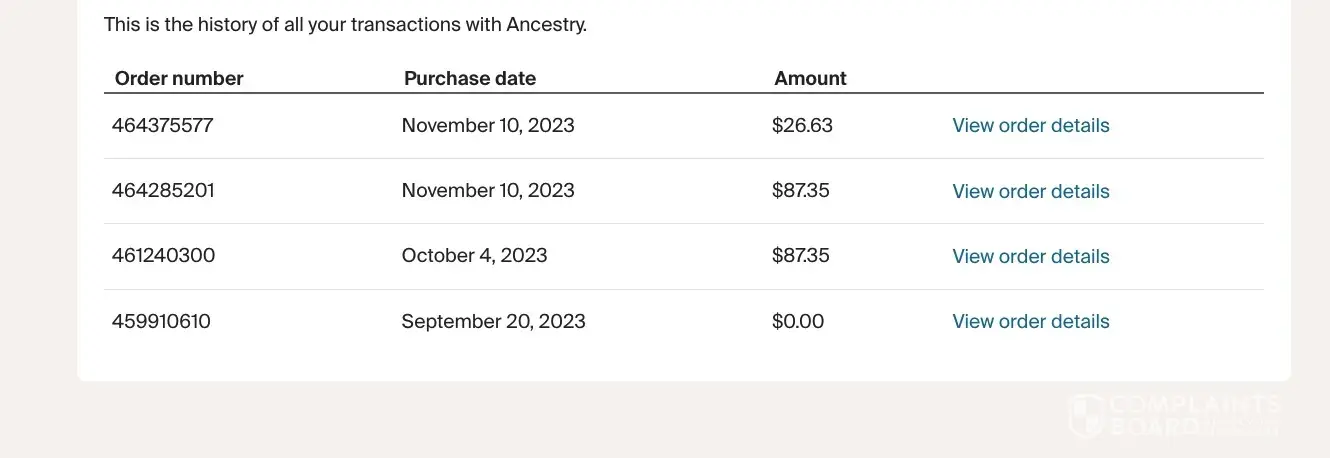Viewport: 1330px width, 458px height.
Task: Click the October 4, 2023 purchase date
Action: (x=474, y=255)
